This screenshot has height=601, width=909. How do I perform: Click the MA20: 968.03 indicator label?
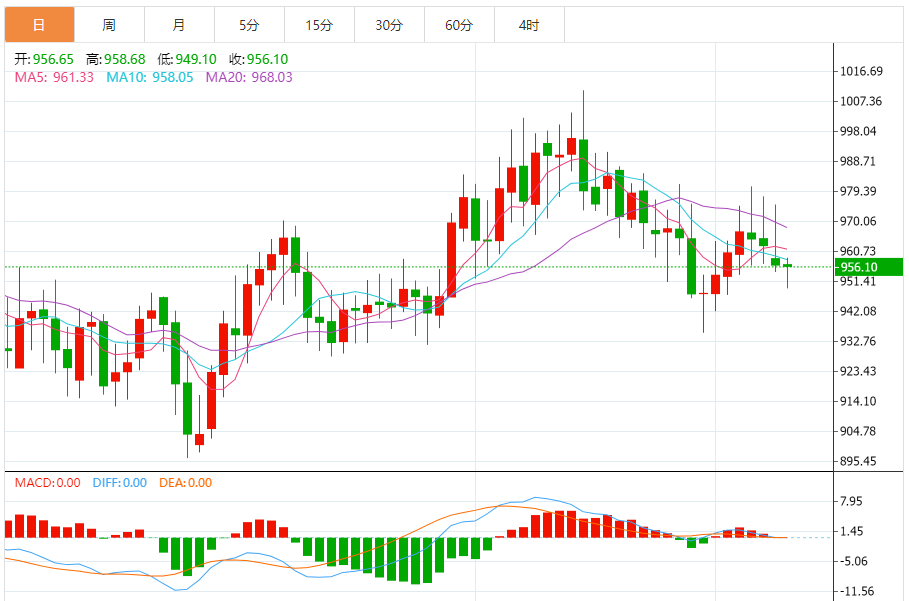click(249, 77)
